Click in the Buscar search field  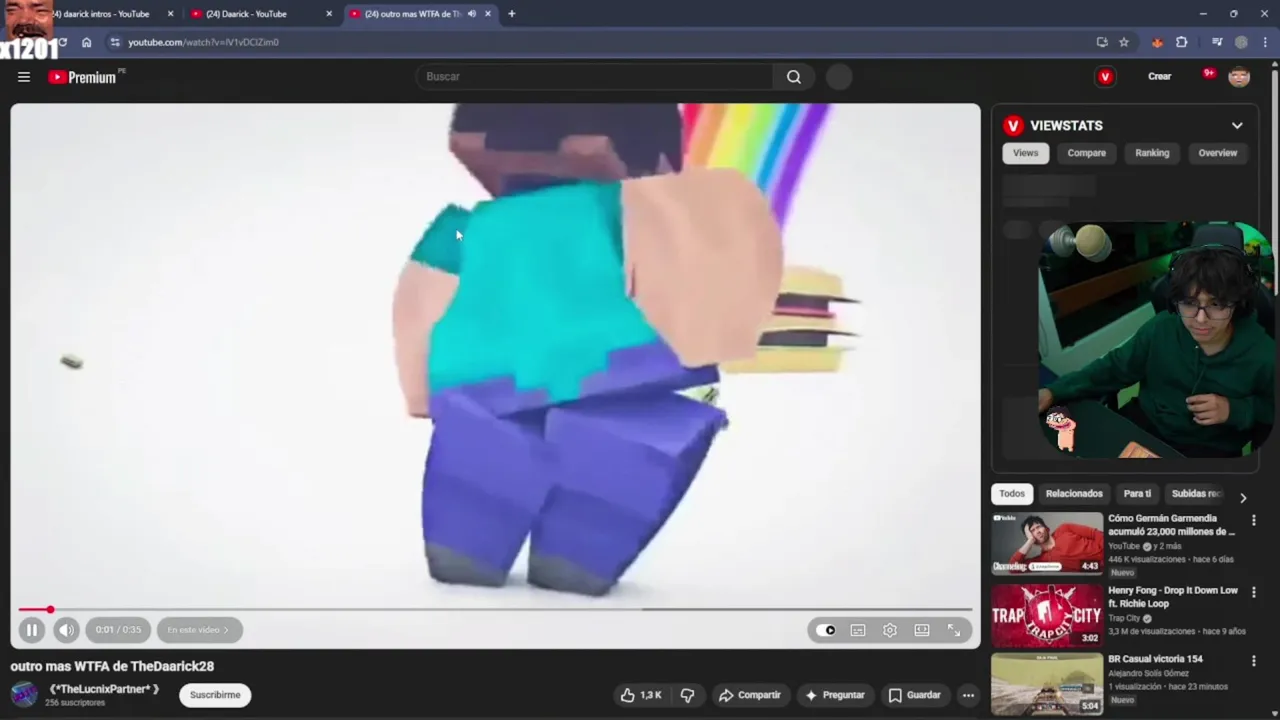[x=594, y=77]
